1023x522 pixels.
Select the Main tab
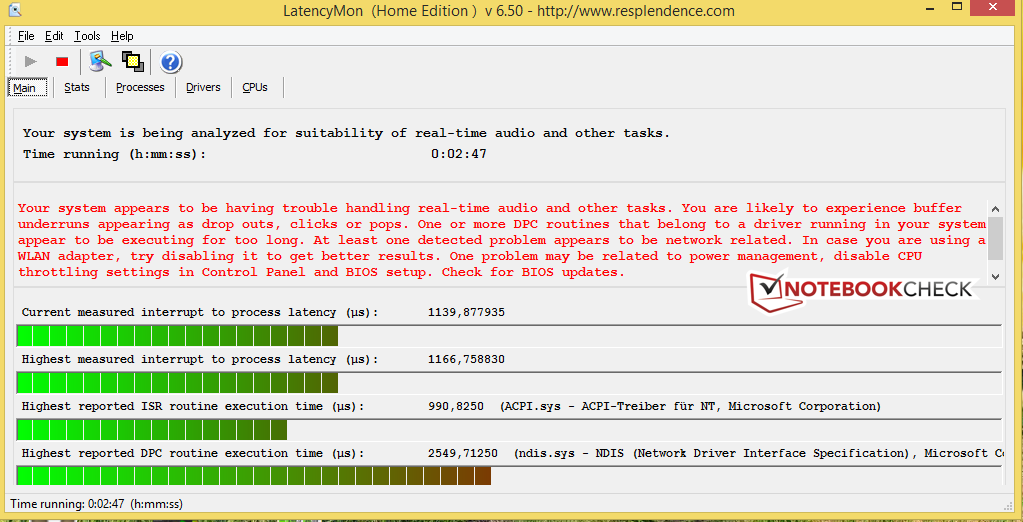27,87
